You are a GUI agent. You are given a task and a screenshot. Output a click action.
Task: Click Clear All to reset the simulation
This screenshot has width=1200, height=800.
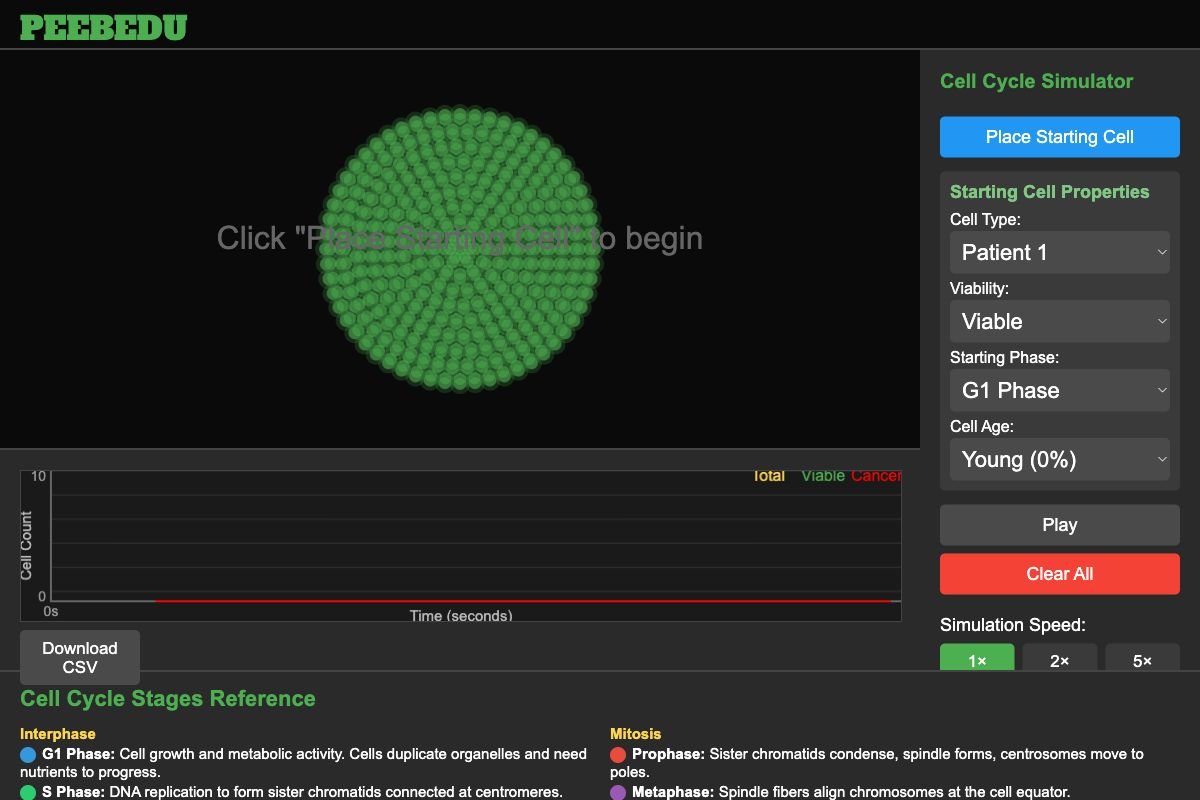tap(1059, 573)
